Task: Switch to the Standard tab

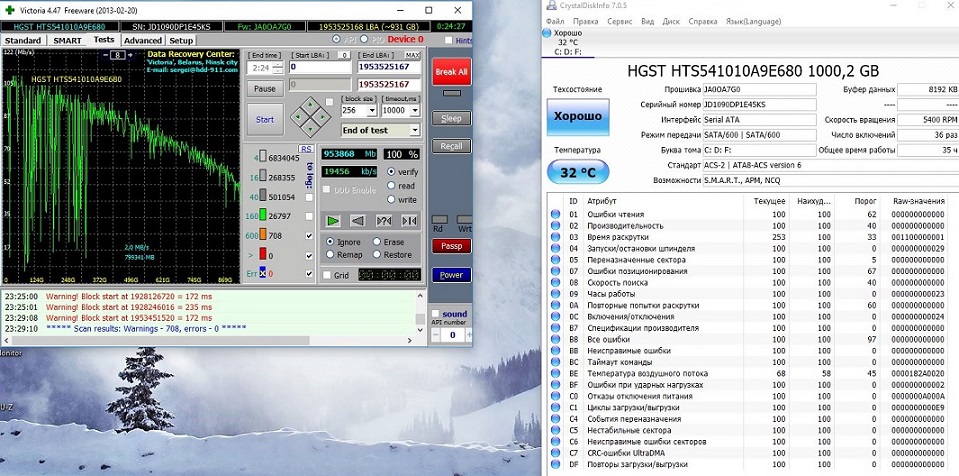Action: point(23,40)
